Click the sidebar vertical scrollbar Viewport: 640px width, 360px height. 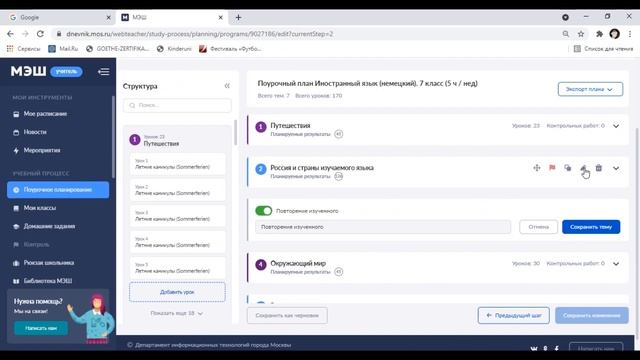[x=113, y=137]
